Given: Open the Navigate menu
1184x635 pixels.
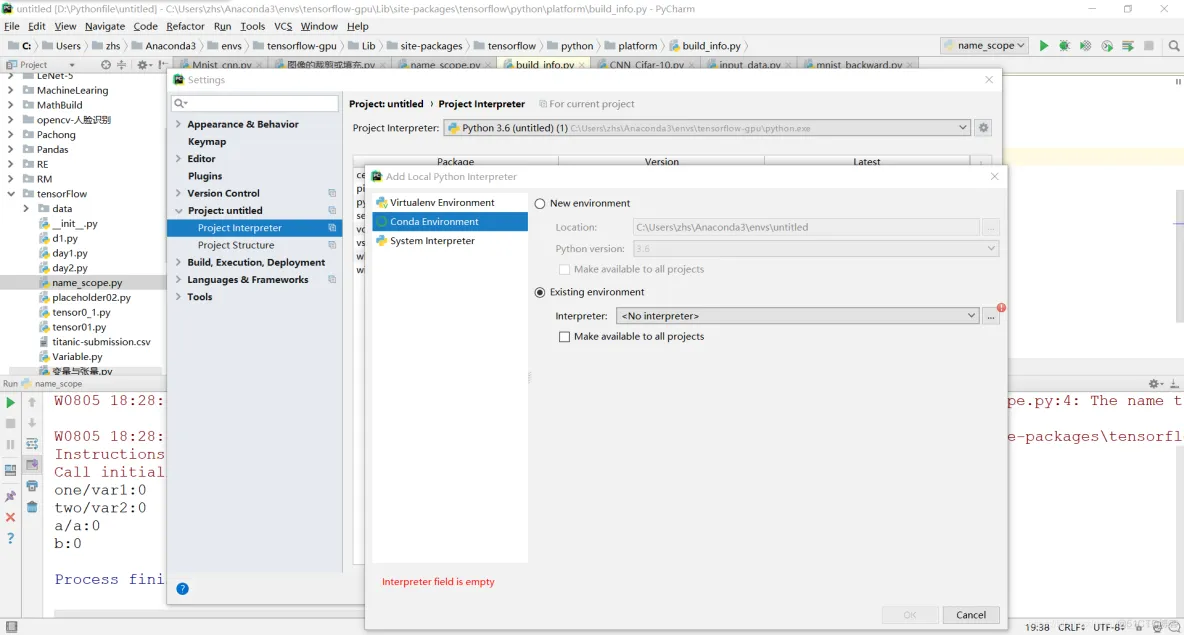Looking at the screenshot, I should (104, 26).
